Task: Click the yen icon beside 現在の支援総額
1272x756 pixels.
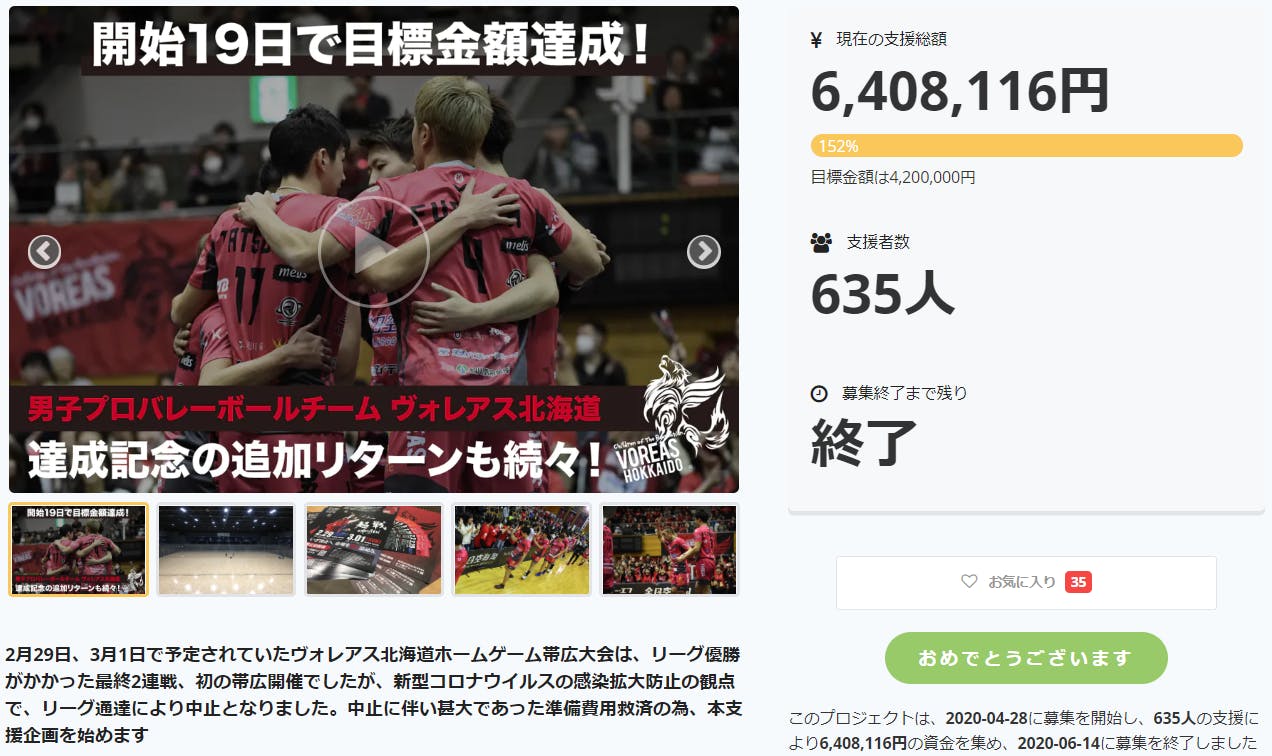Action: point(816,40)
